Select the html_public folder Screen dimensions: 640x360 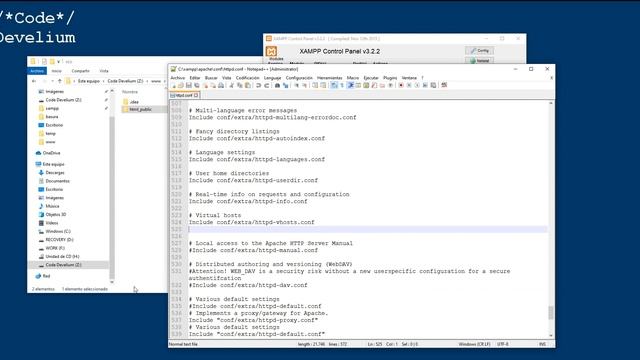coord(140,109)
